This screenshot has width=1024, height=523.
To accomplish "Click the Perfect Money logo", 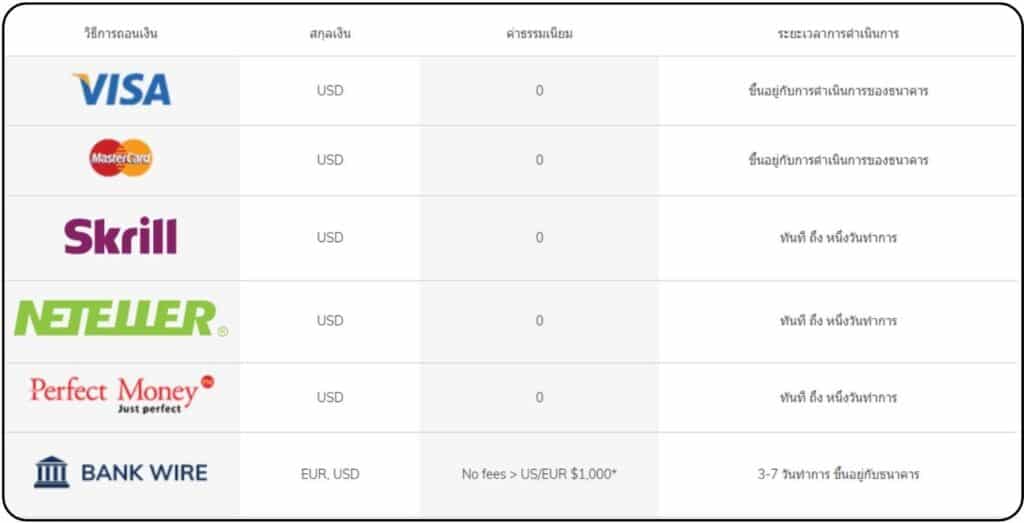I will [122, 394].
